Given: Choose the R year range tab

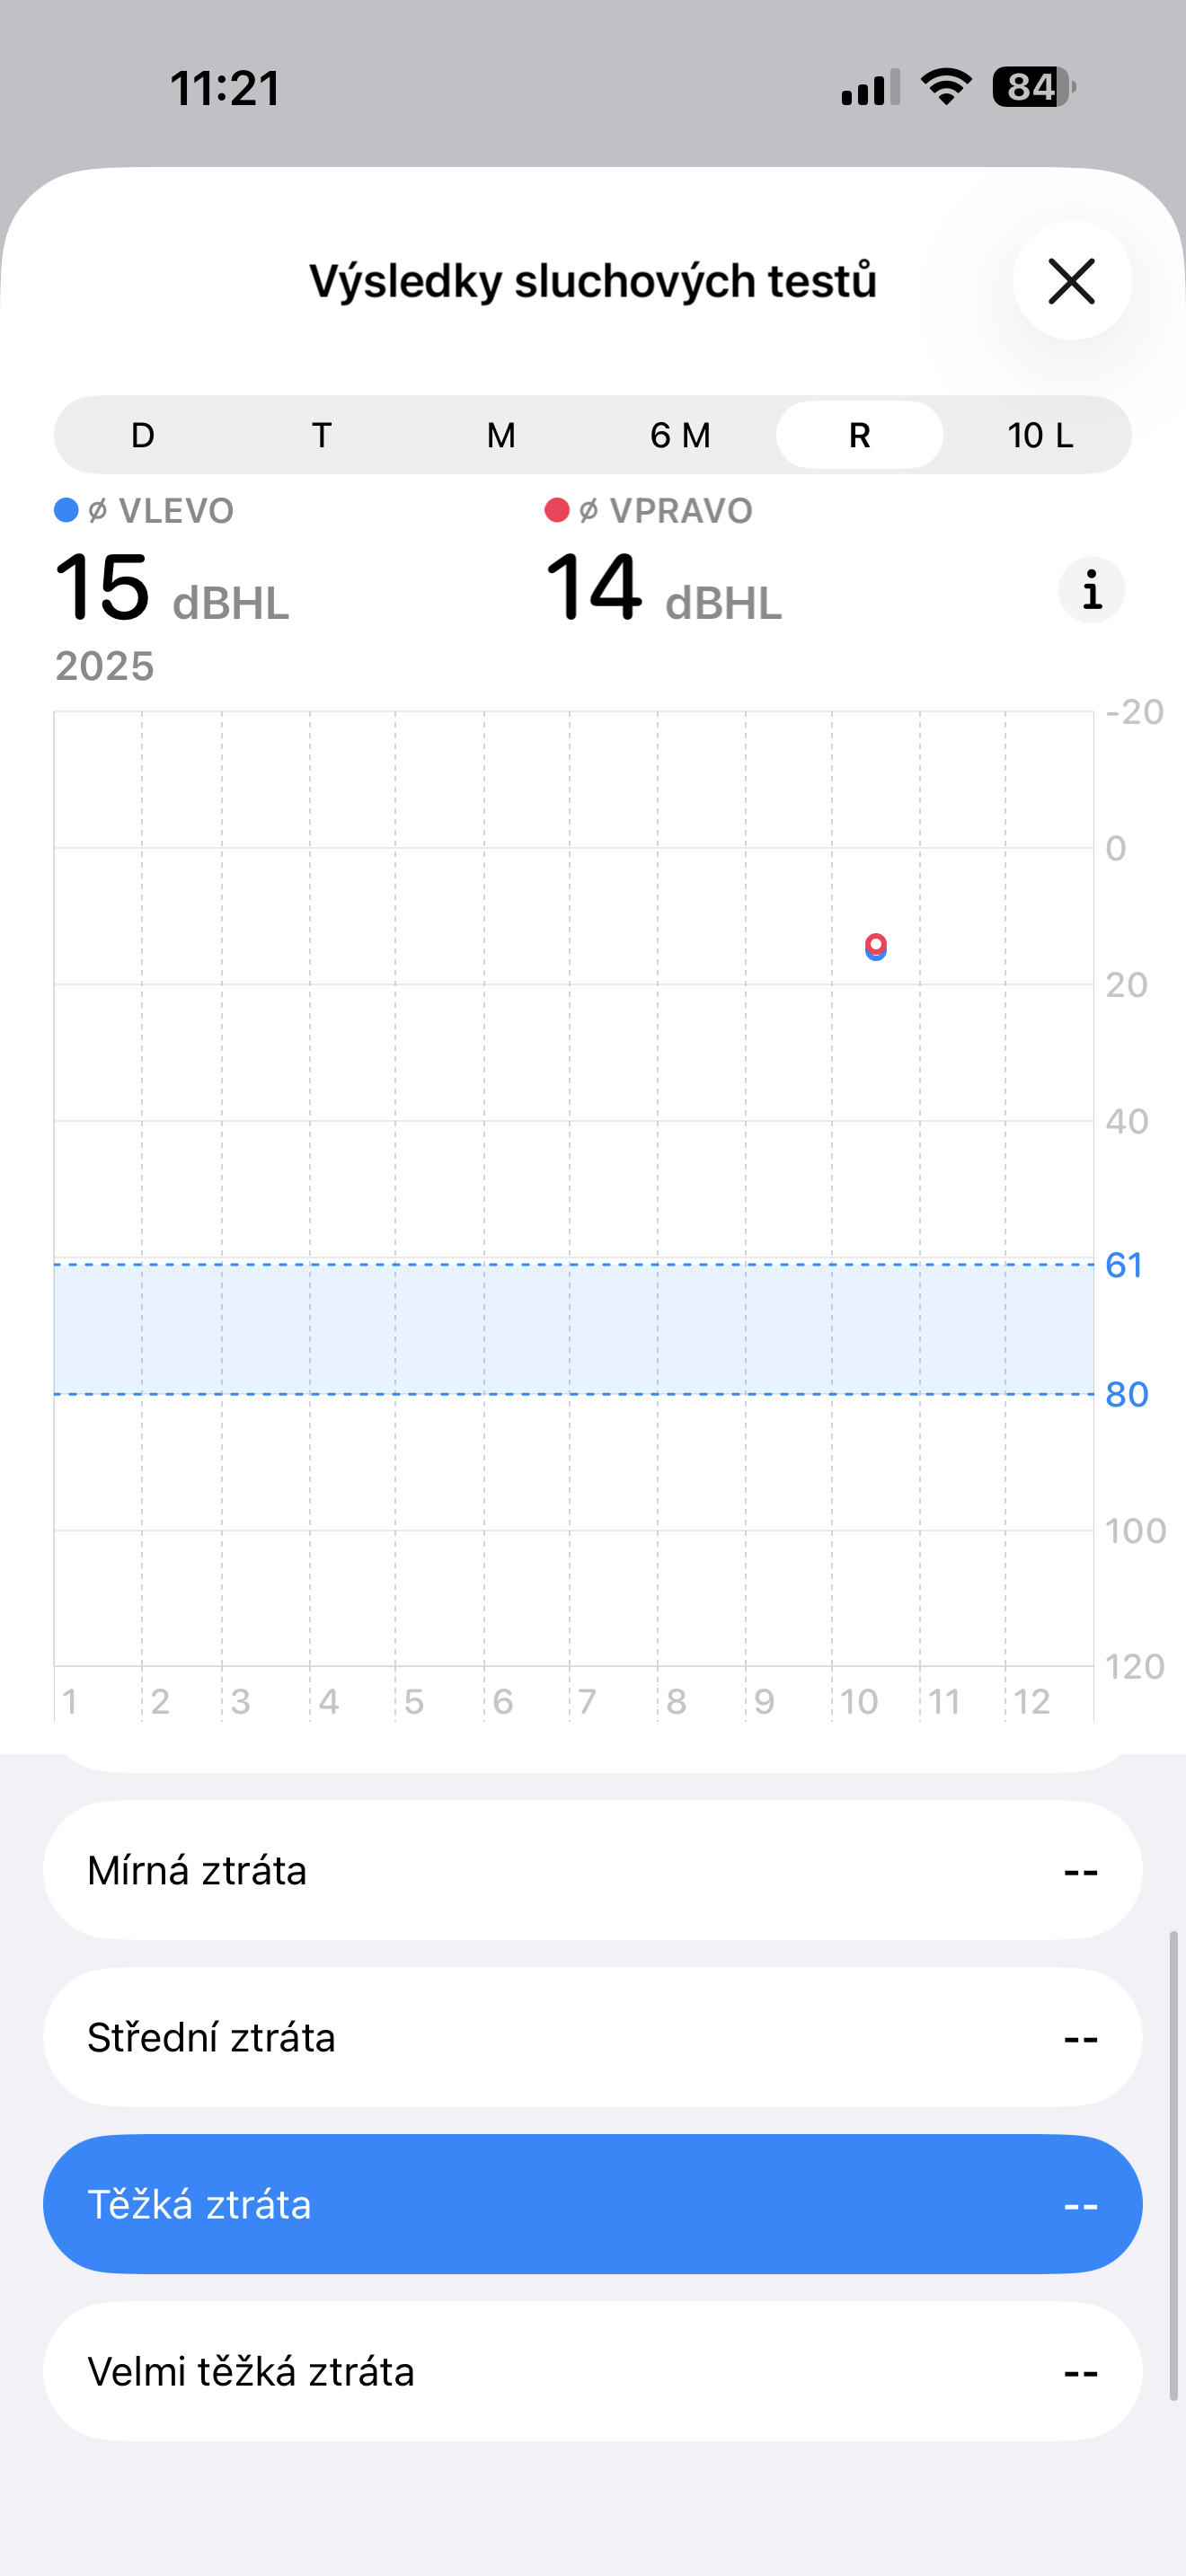Looking at the screenshot, I should tap(859, 436).
